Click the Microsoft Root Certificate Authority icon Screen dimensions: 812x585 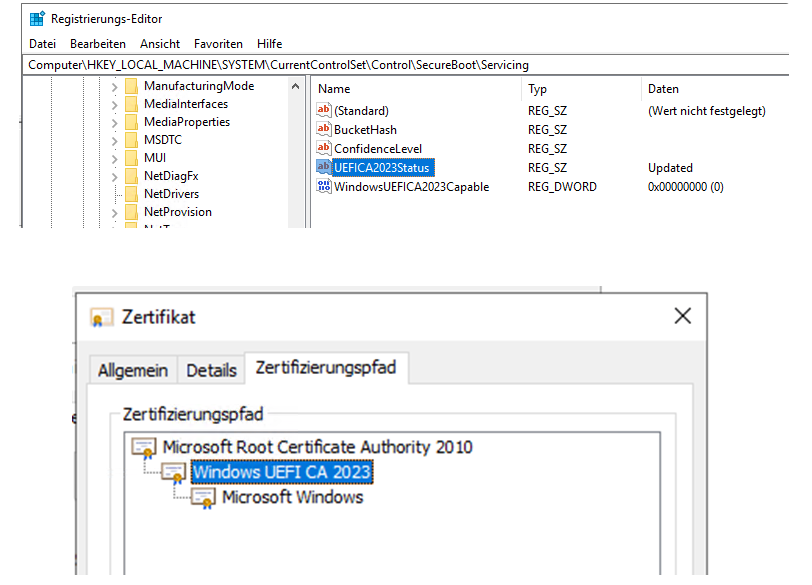click(x=144, y=448)
